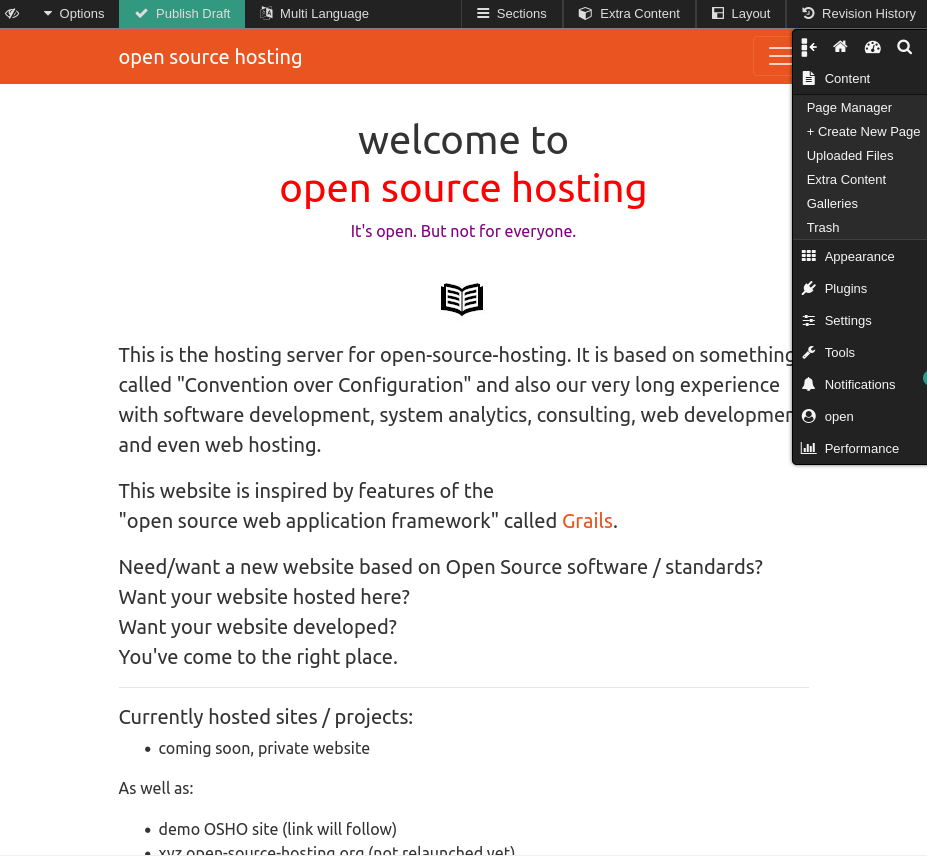Follow the Grails hyperlink
The width and height of the screenshot is (927, 856).
point(587,521)
